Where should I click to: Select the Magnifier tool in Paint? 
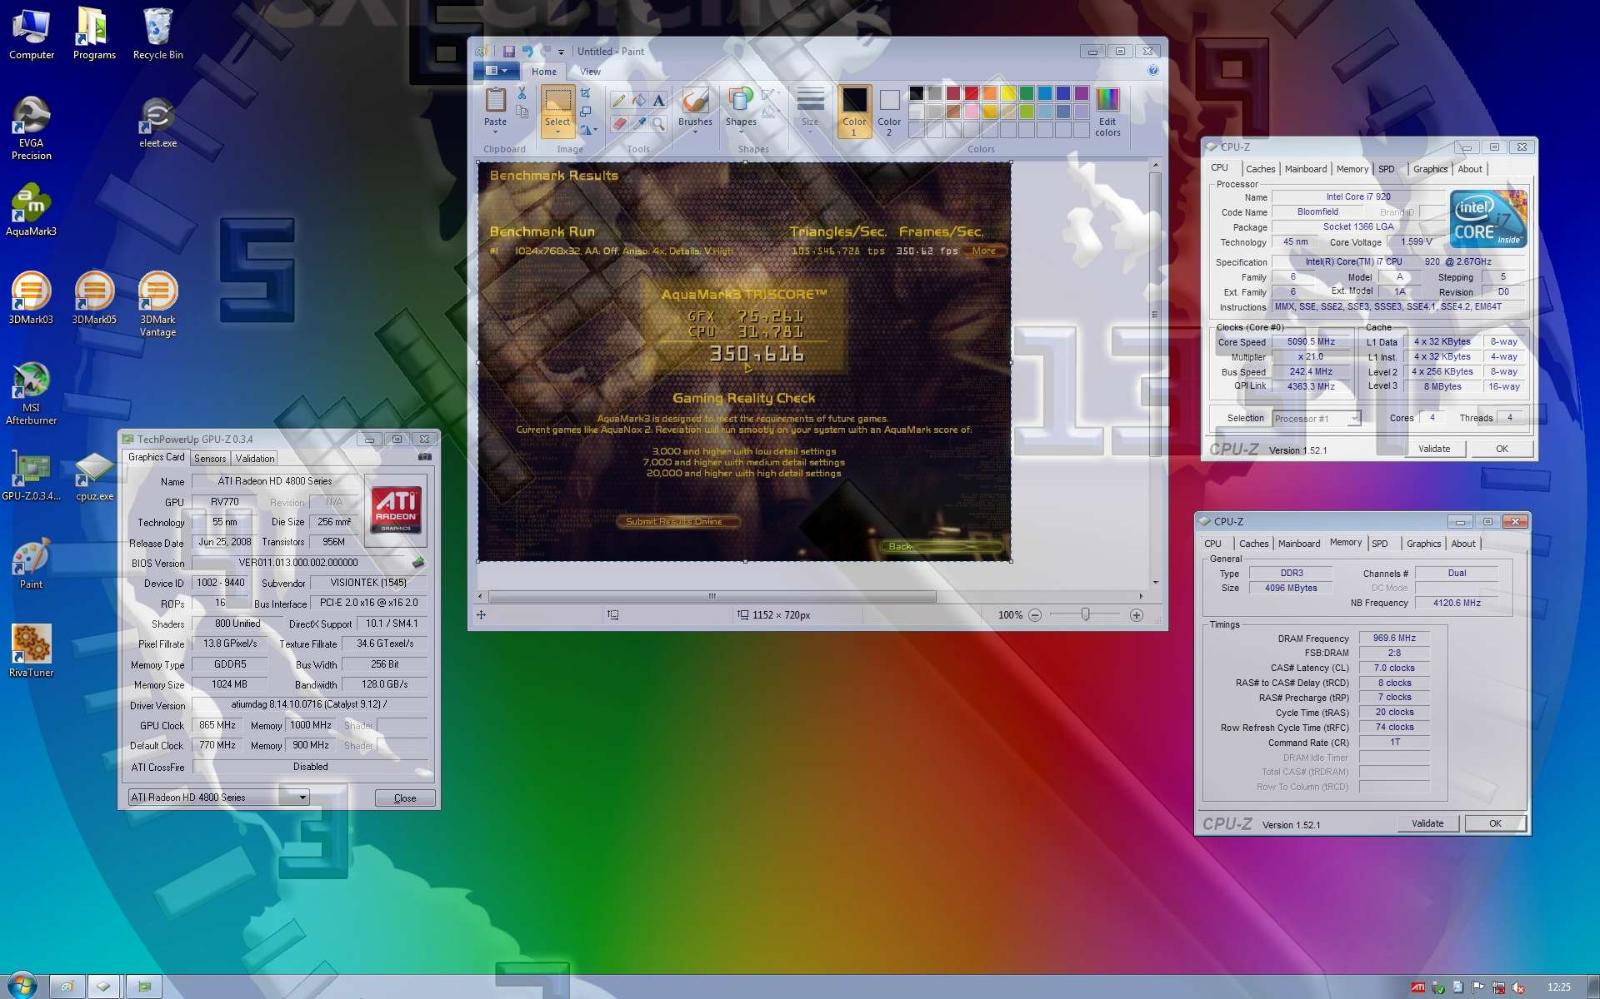pos(658,123)
